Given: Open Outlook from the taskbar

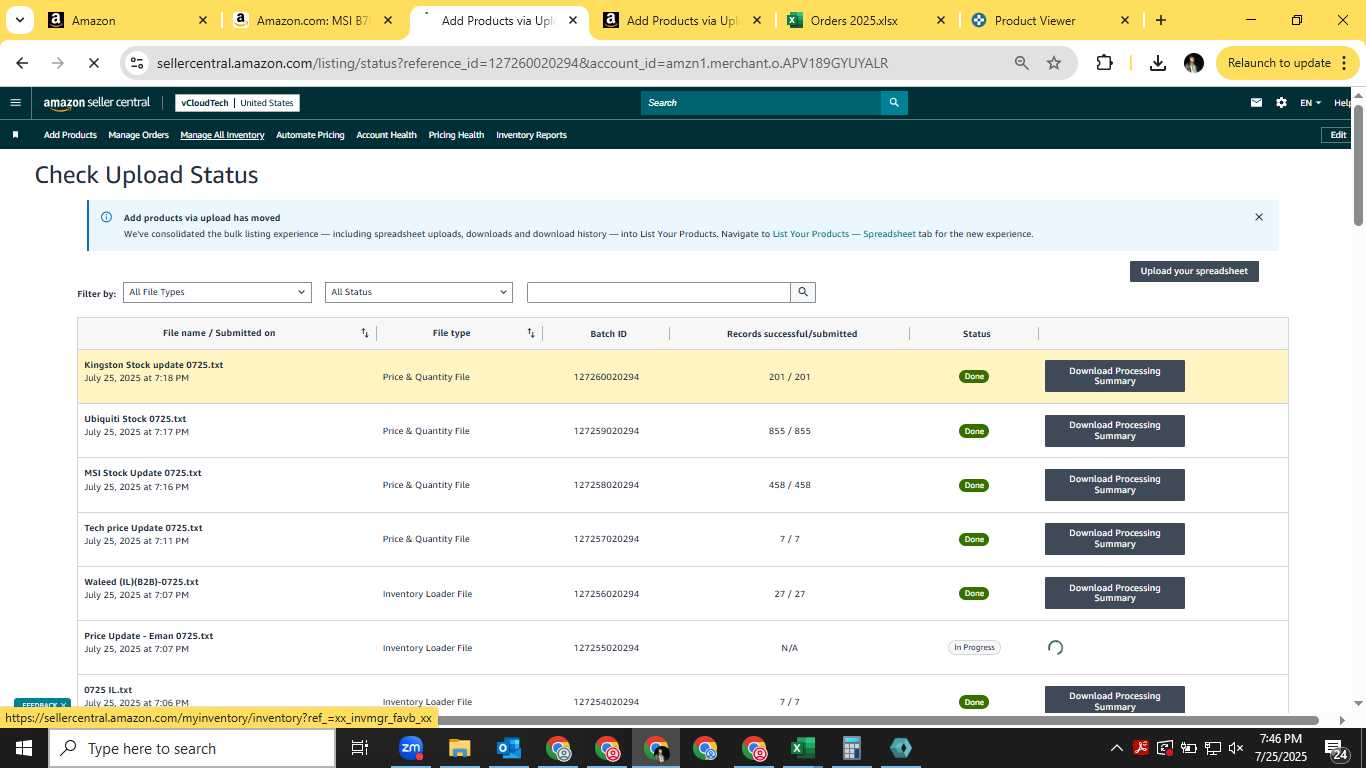Looking at the screenshot, I should click(x=508, y=748).
